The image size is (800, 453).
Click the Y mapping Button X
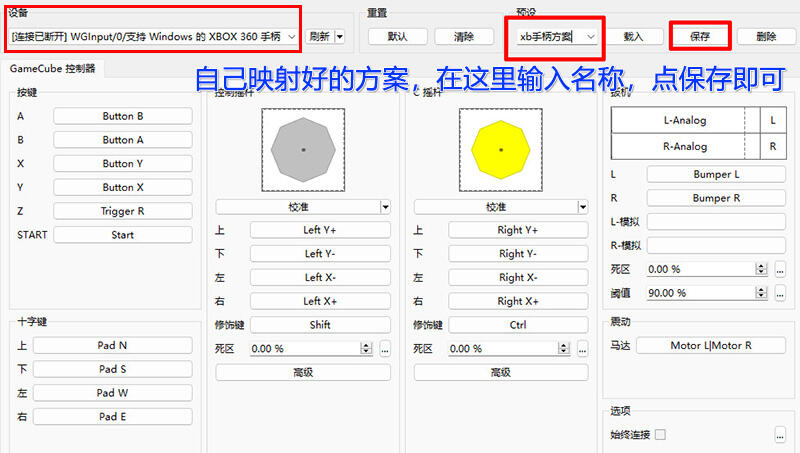point(123,187)
